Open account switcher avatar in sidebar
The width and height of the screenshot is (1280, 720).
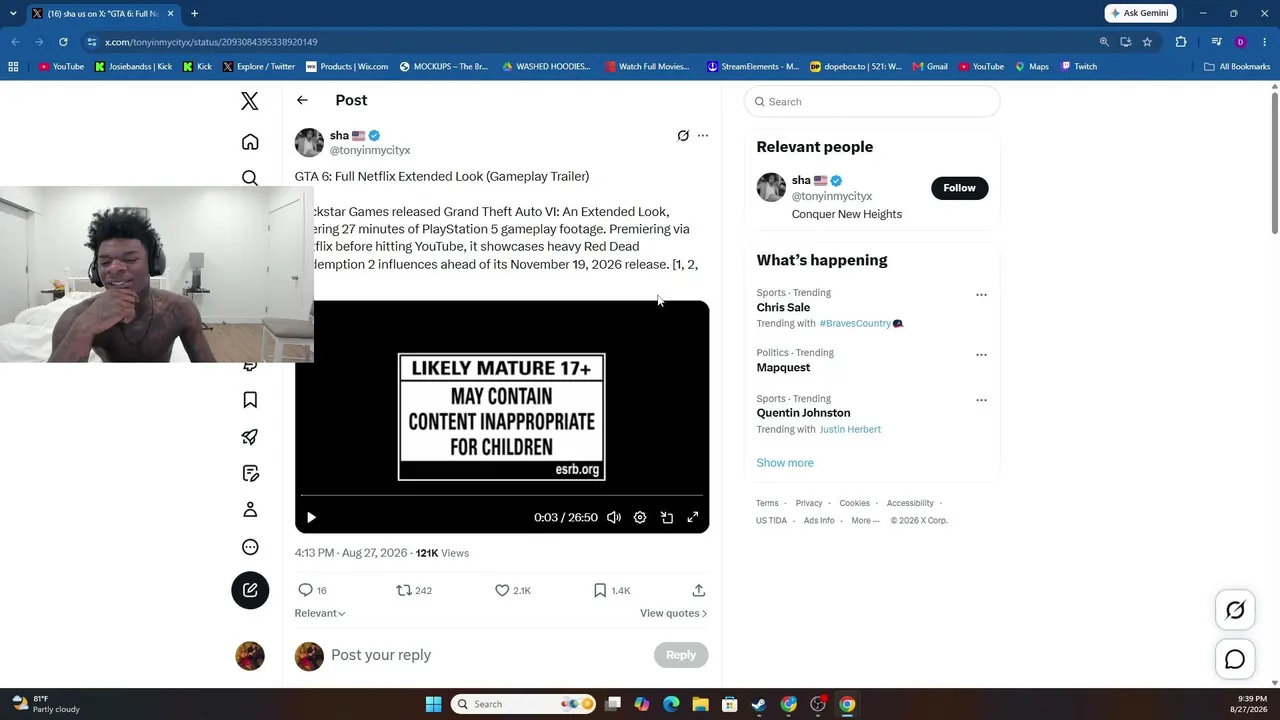point(250,656)
